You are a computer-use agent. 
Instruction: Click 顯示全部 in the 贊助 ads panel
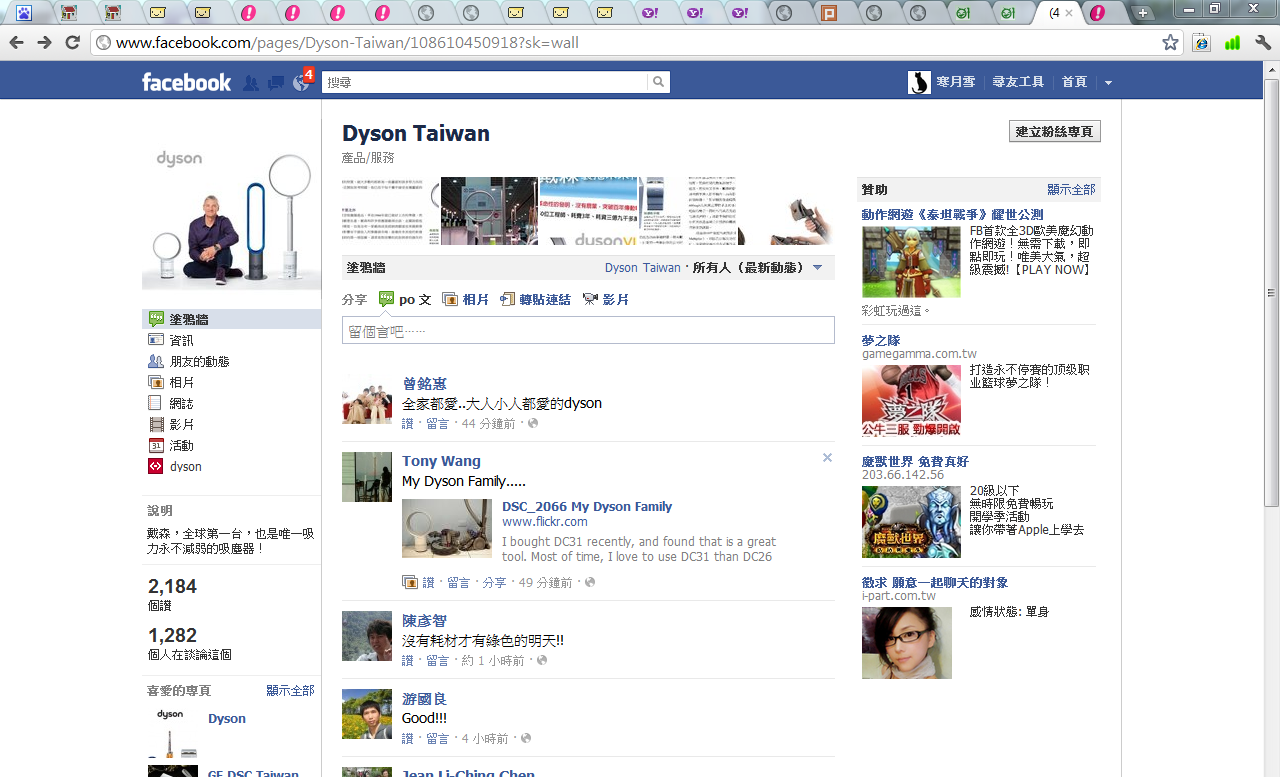[1071, 189]
